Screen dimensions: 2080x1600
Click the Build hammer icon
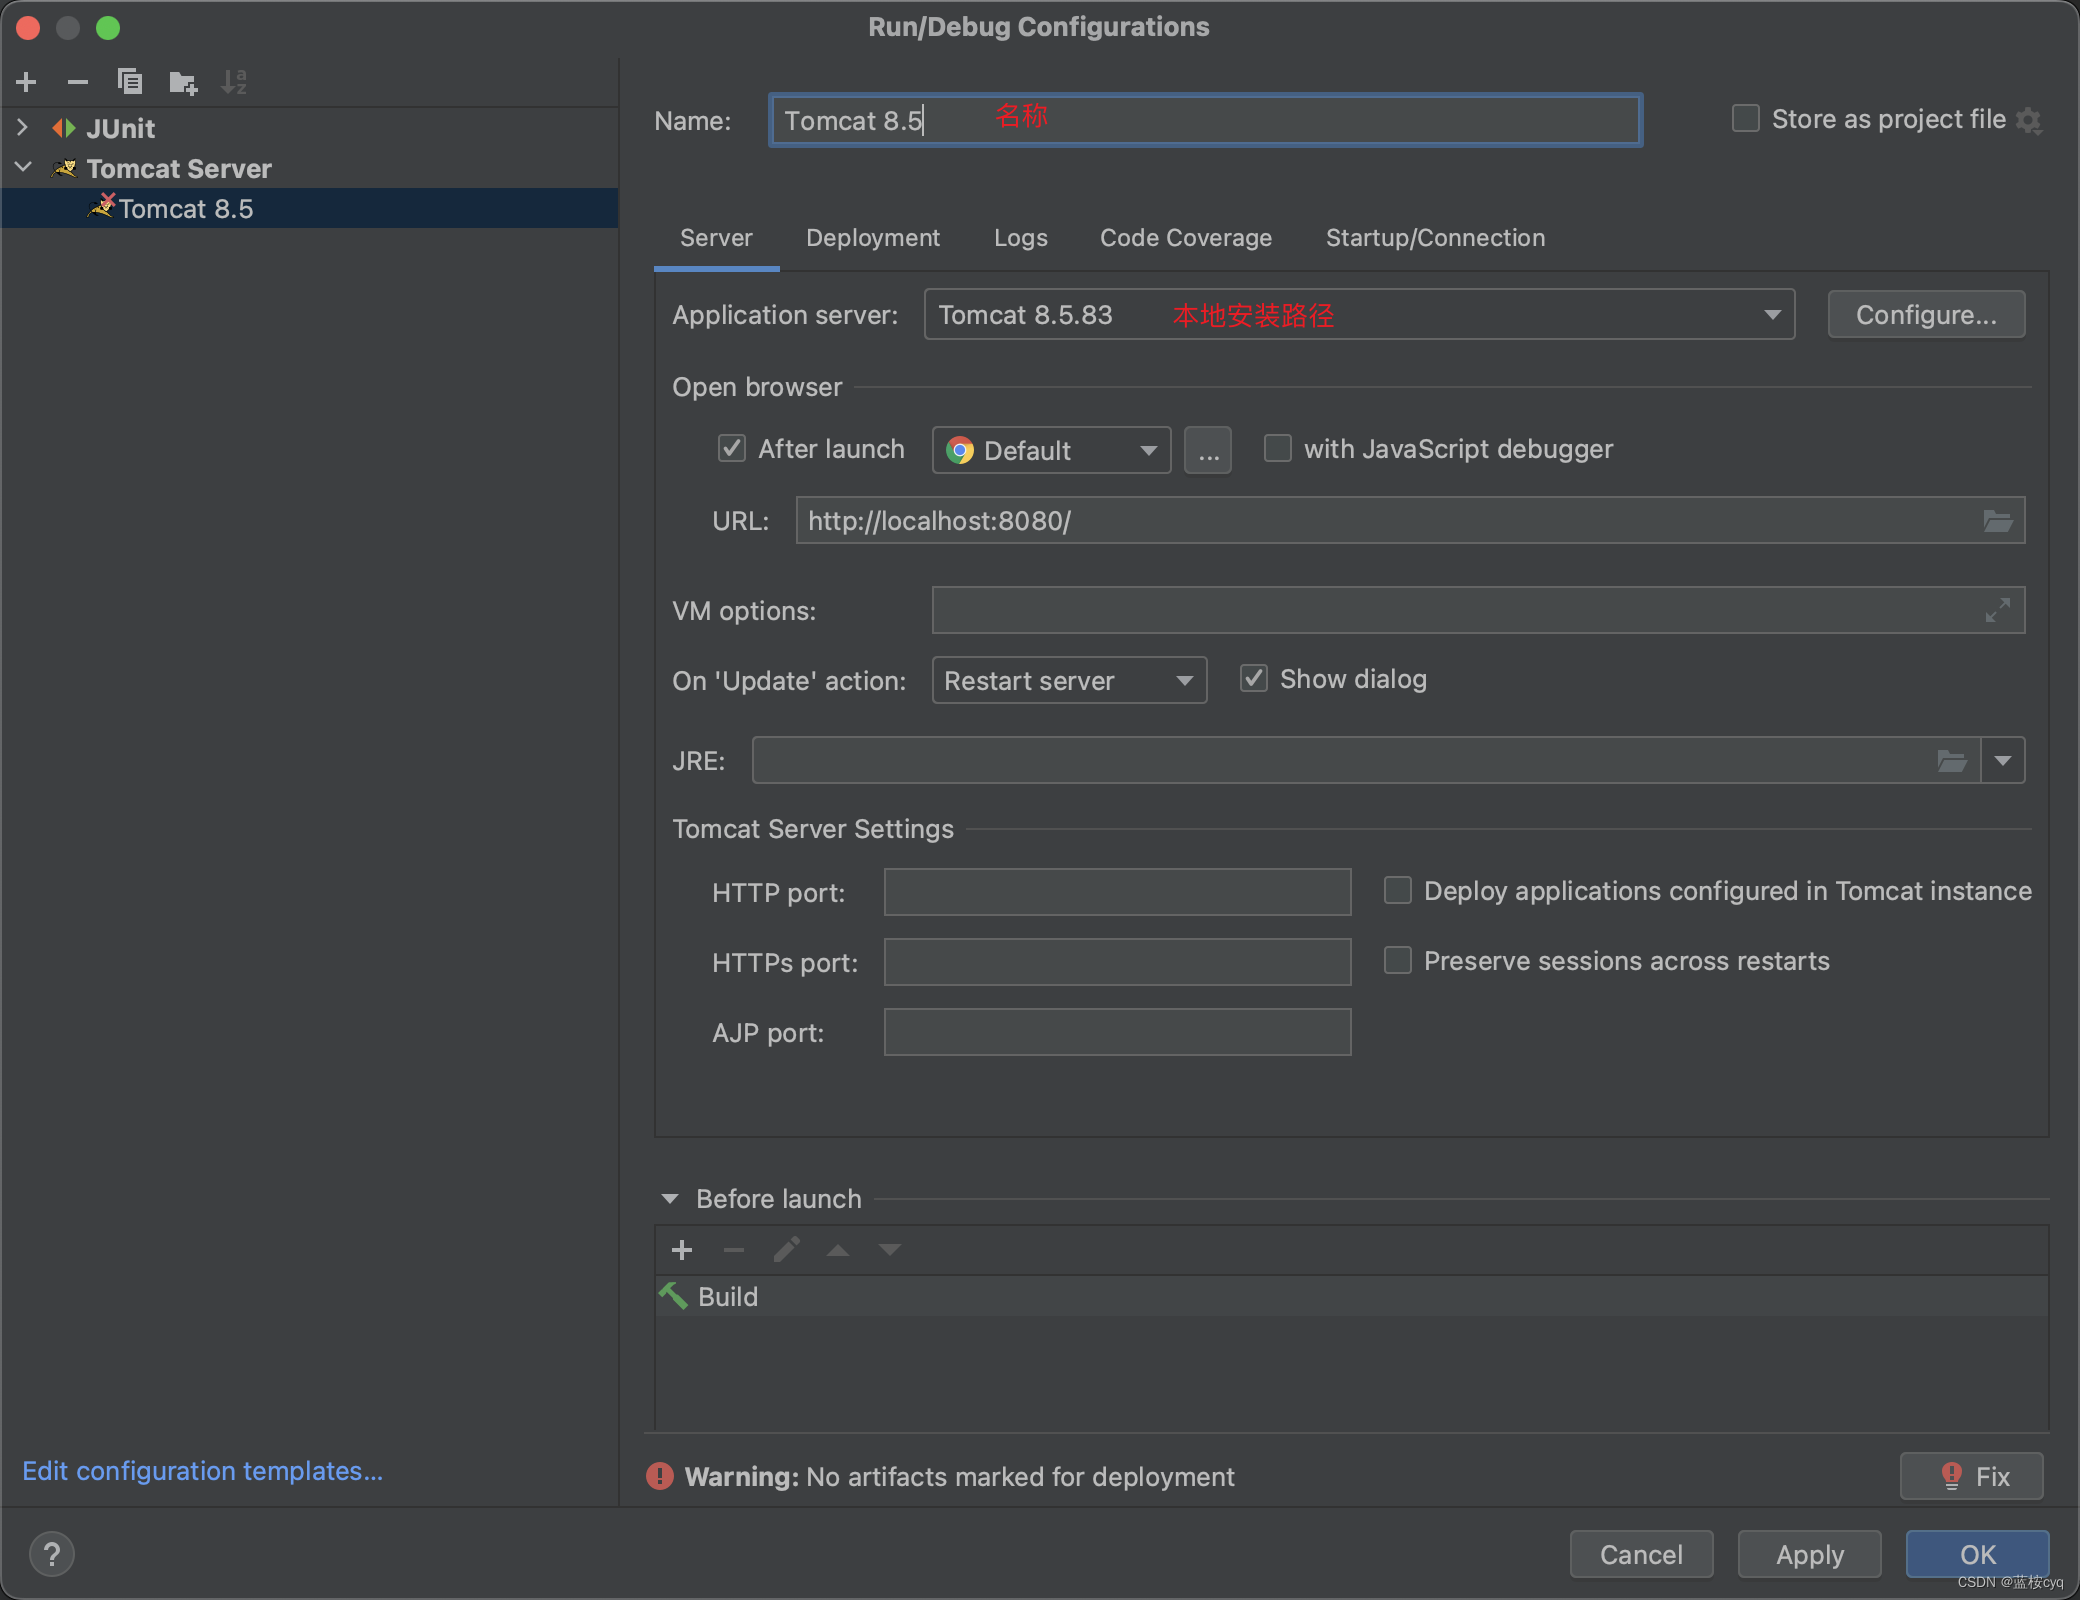coord(673,1296)
